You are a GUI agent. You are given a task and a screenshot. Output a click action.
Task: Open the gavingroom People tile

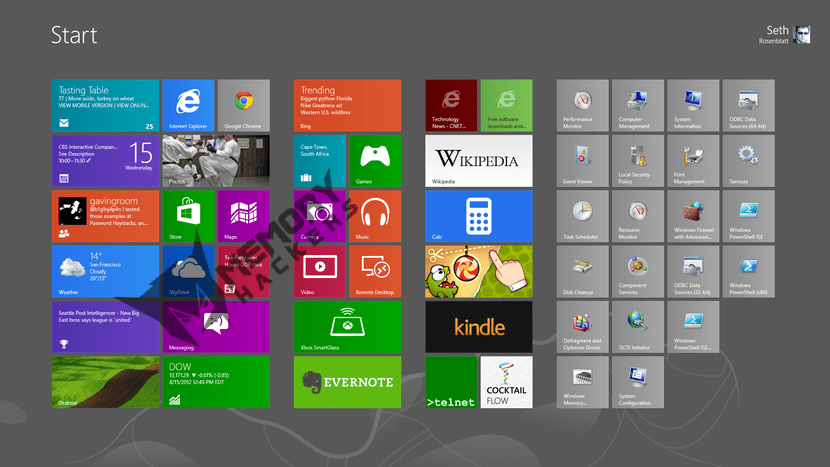[x=105, y=216]
